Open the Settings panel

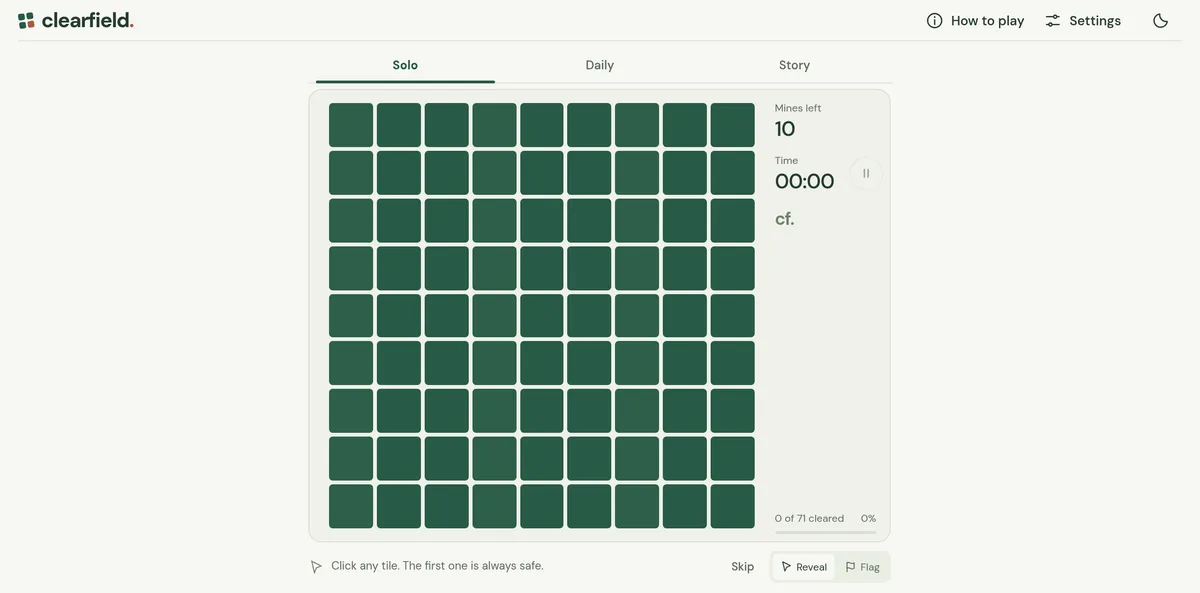click(1083, 20)
